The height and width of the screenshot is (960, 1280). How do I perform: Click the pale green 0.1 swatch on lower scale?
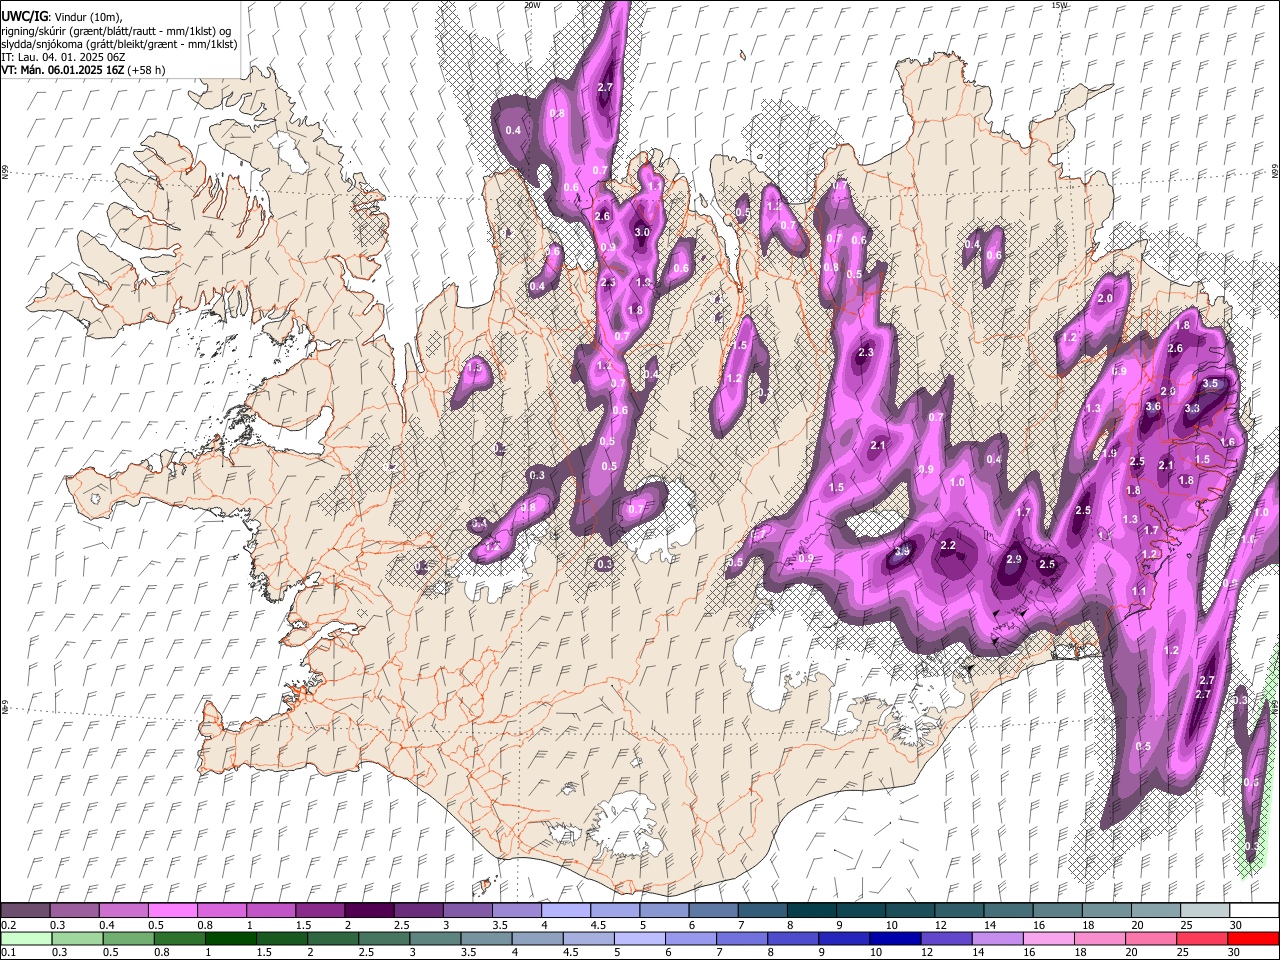(25, 938)
